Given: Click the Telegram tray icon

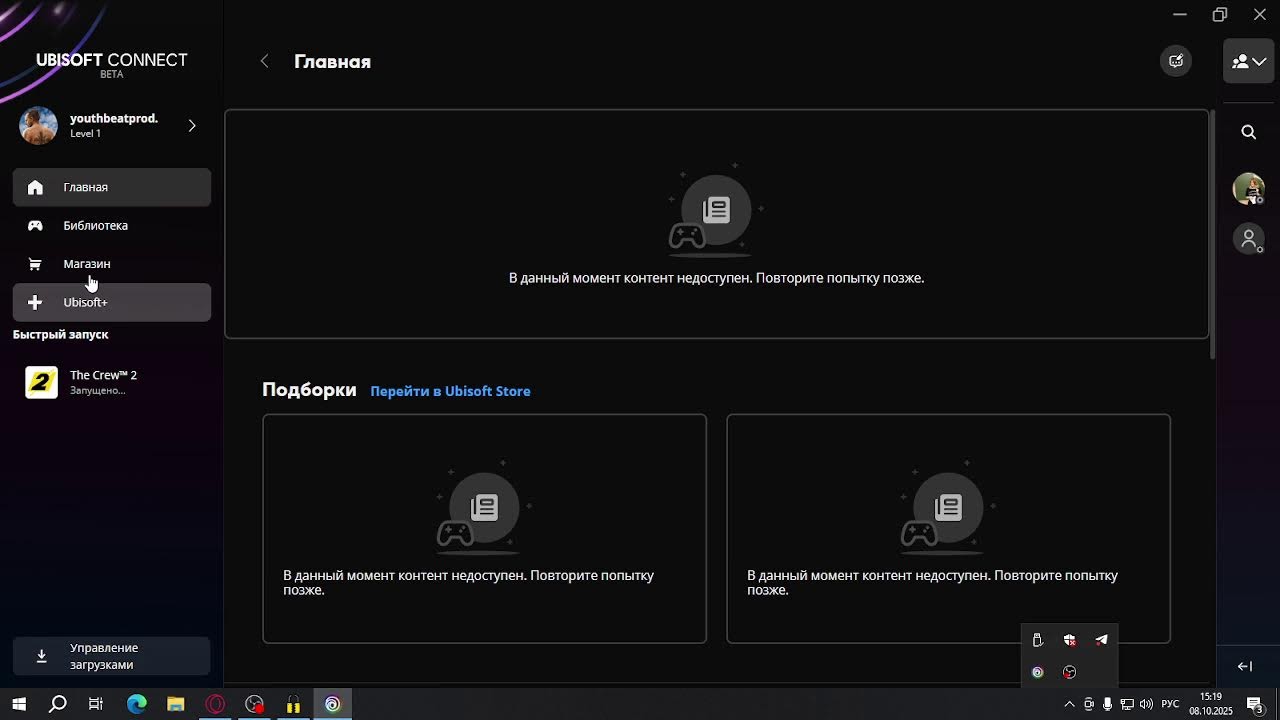Looking at the screenshot, I should pos(1101,640).
